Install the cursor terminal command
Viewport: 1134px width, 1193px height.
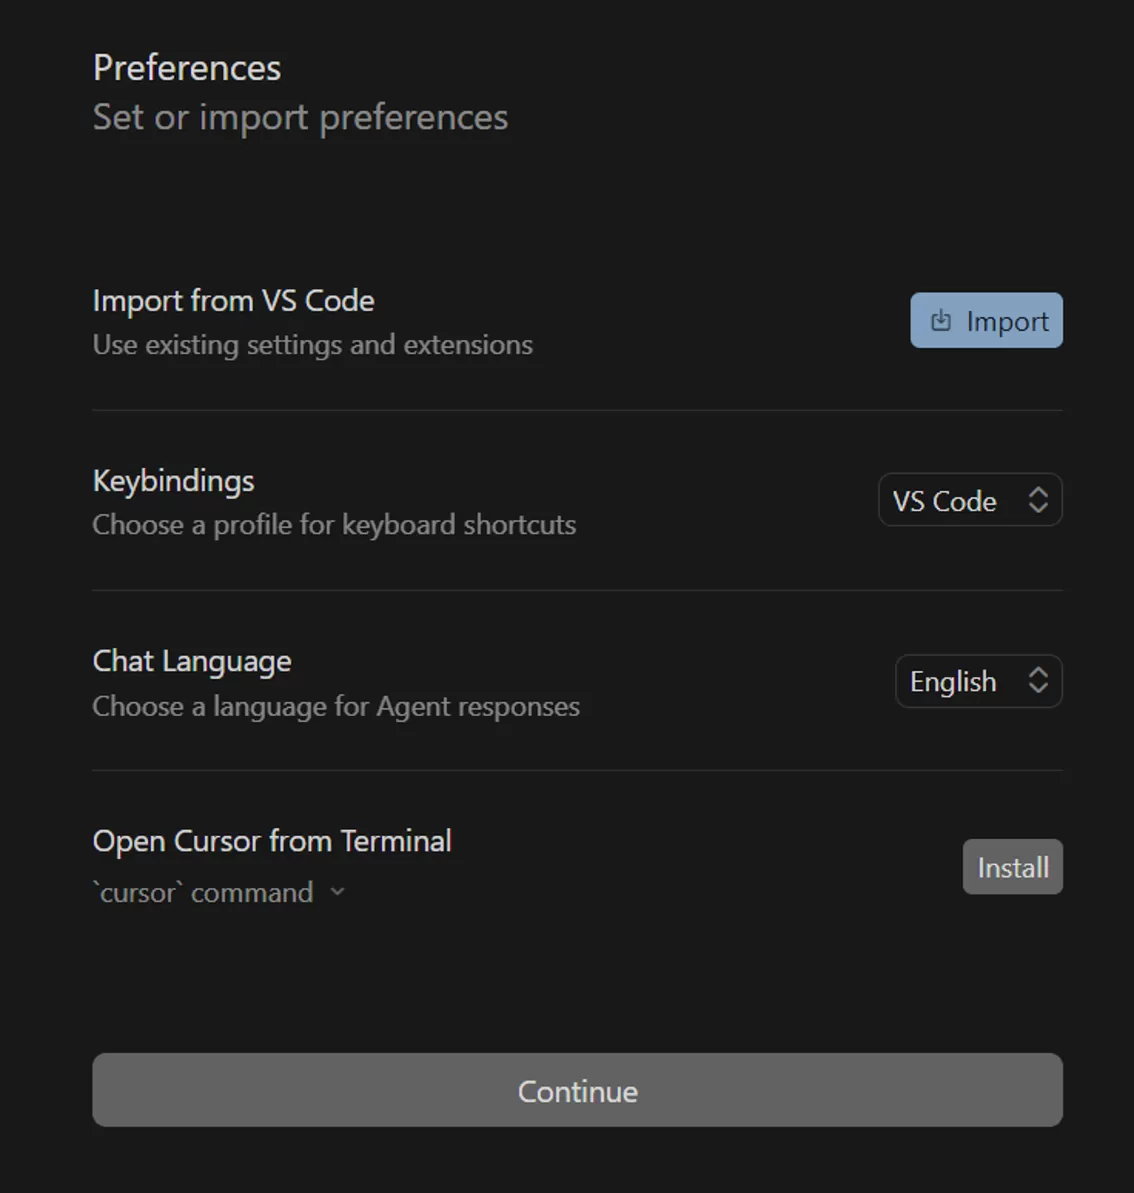[1012, 867]
